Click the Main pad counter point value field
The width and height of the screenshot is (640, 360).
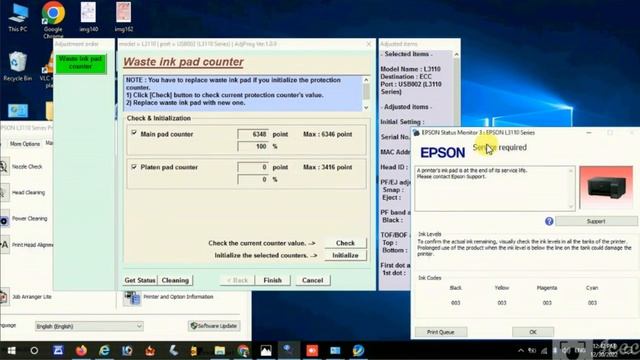point(253,134)
